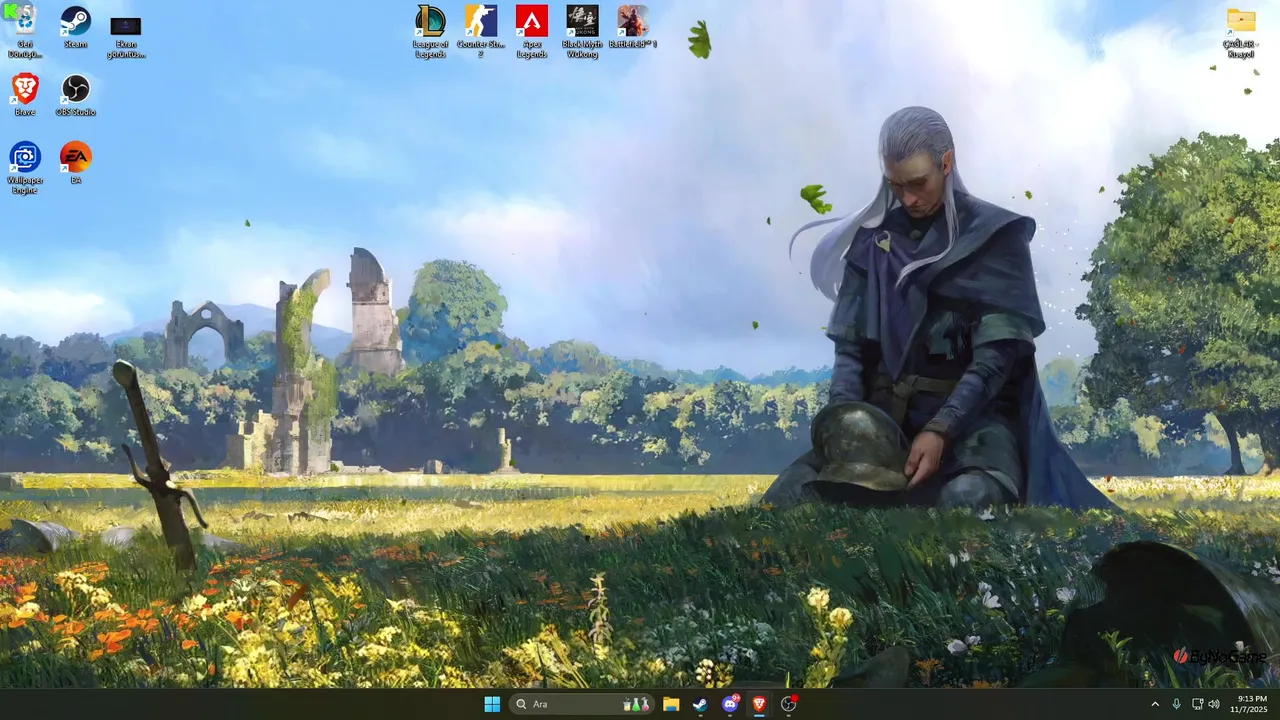
Task: Open the Windows Start menu
Action: pos(492,704)
